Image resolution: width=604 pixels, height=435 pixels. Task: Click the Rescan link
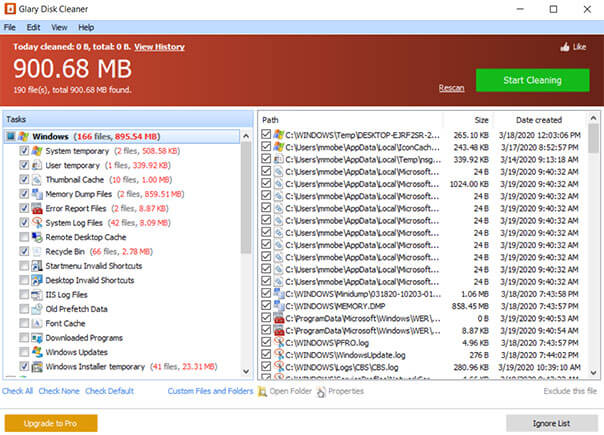click(451, 88)
